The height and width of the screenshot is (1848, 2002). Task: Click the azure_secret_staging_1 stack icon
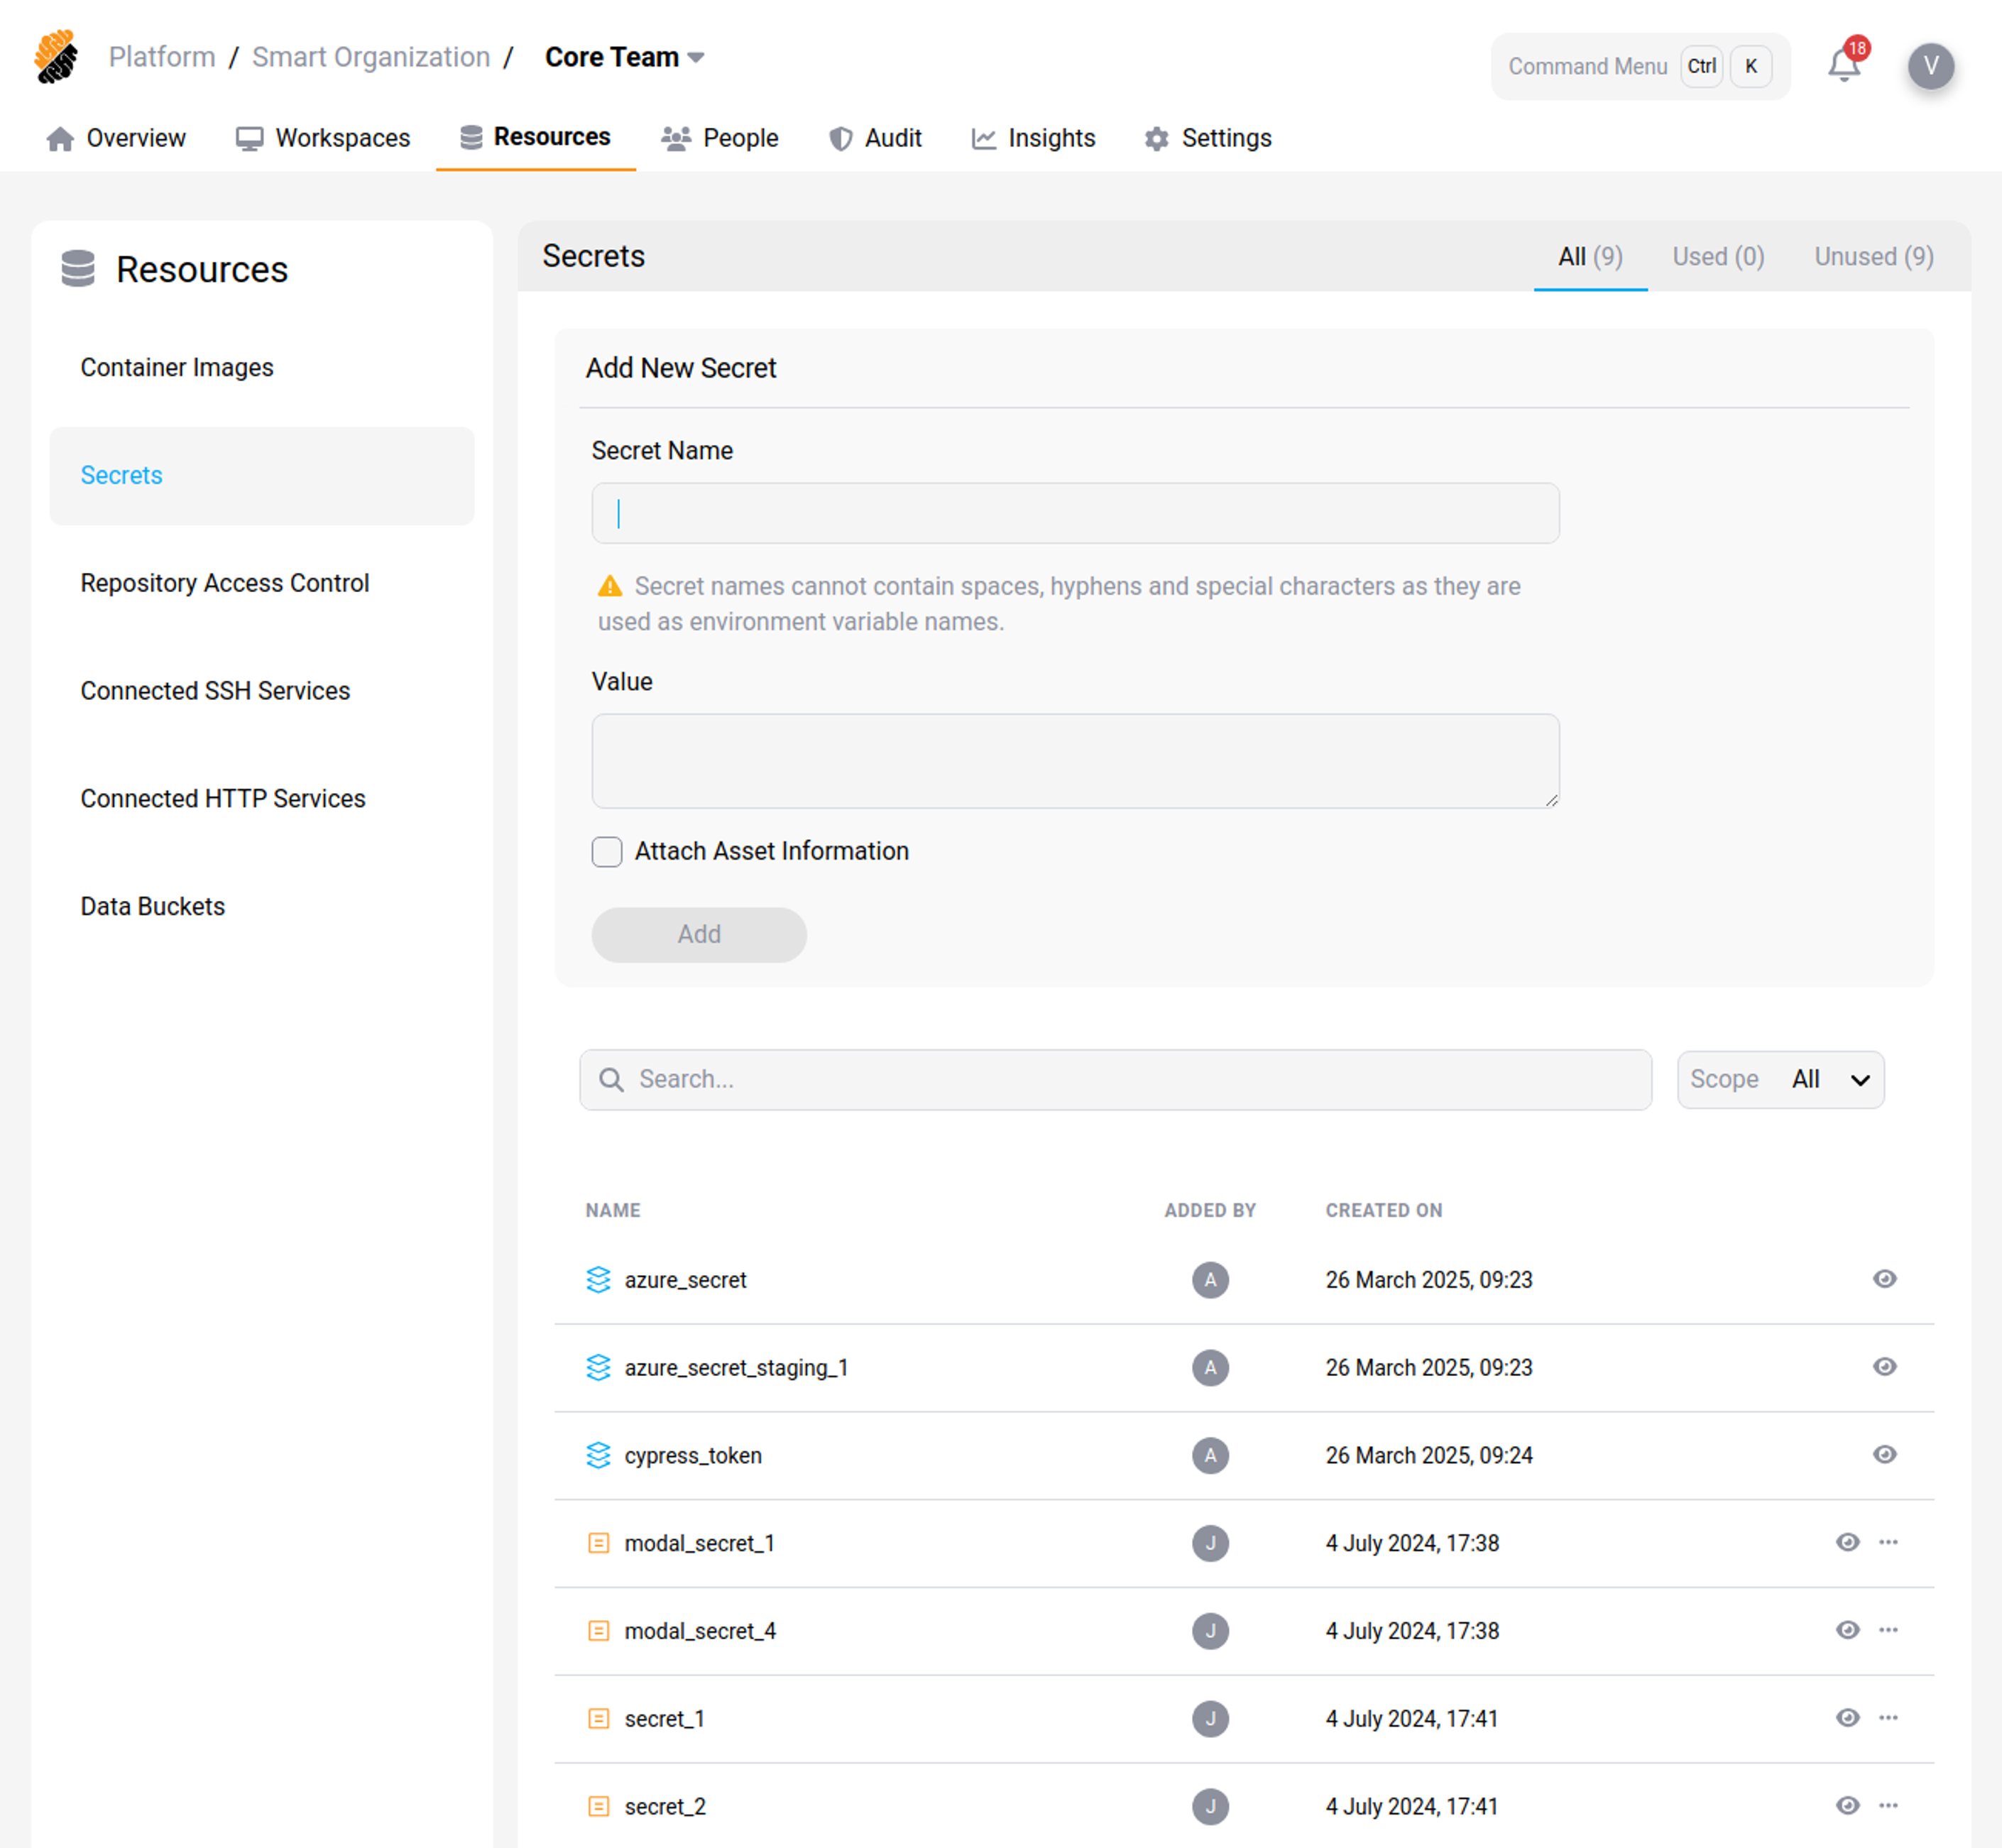point(598,1368)
